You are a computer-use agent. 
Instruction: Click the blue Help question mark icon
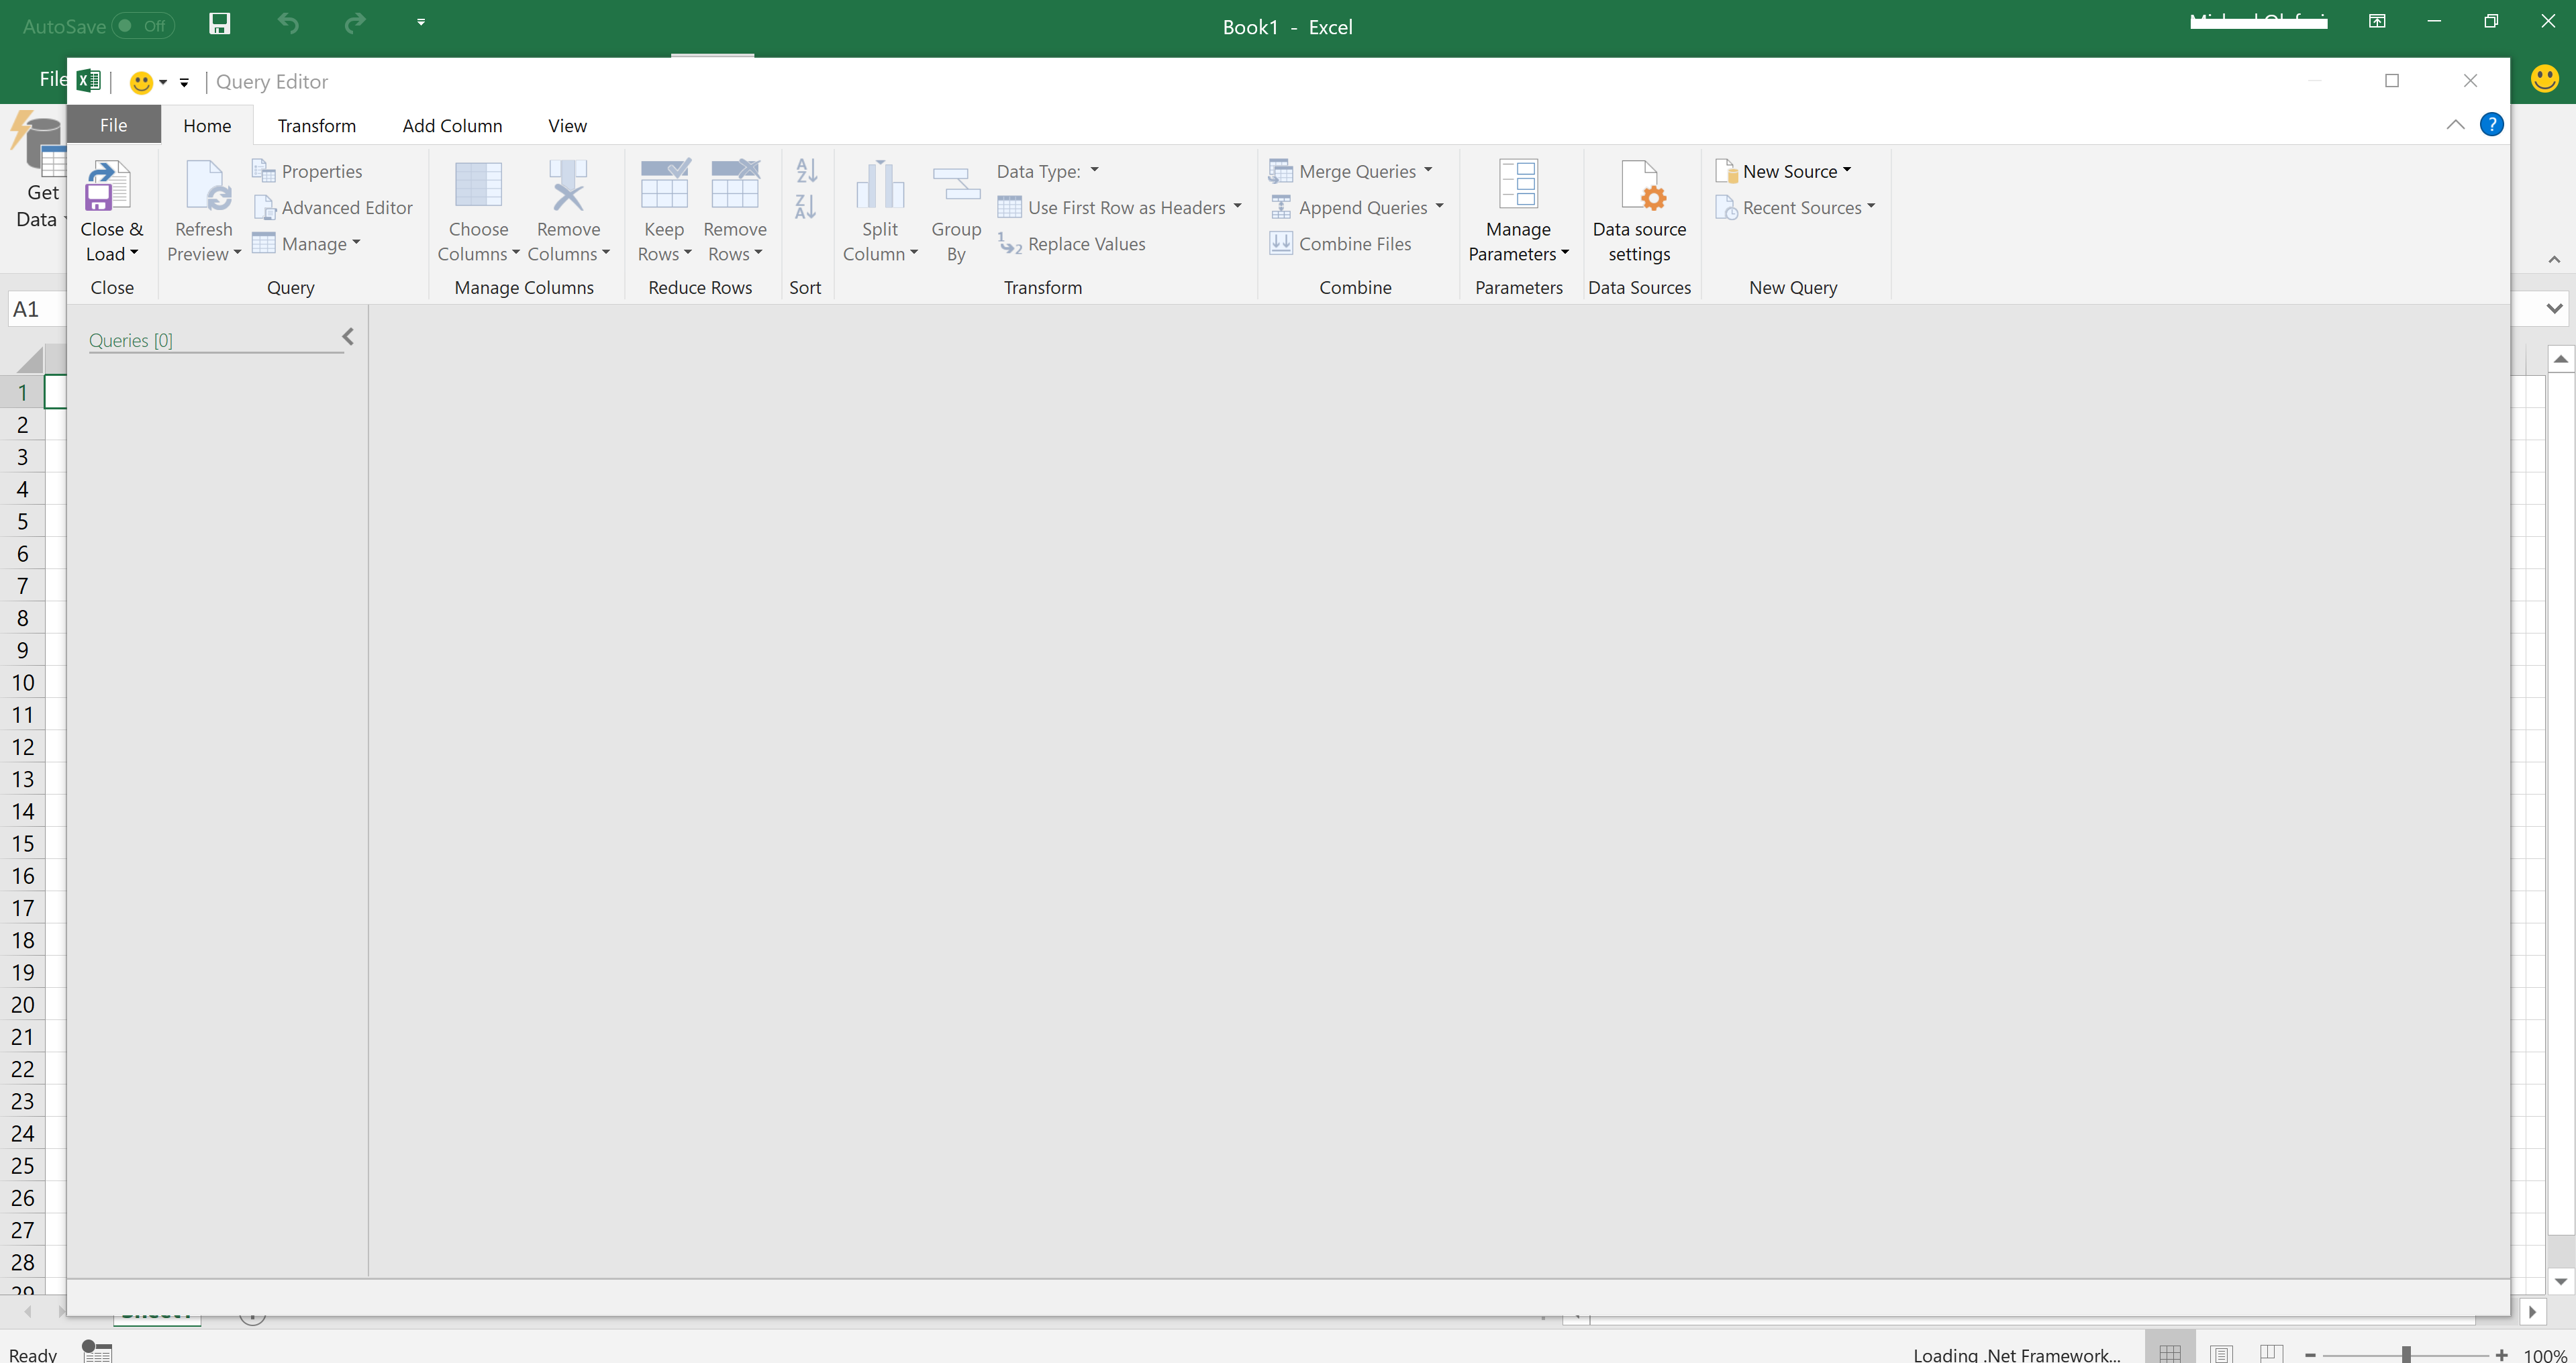pyautogui.click(x=2491, y=125)
